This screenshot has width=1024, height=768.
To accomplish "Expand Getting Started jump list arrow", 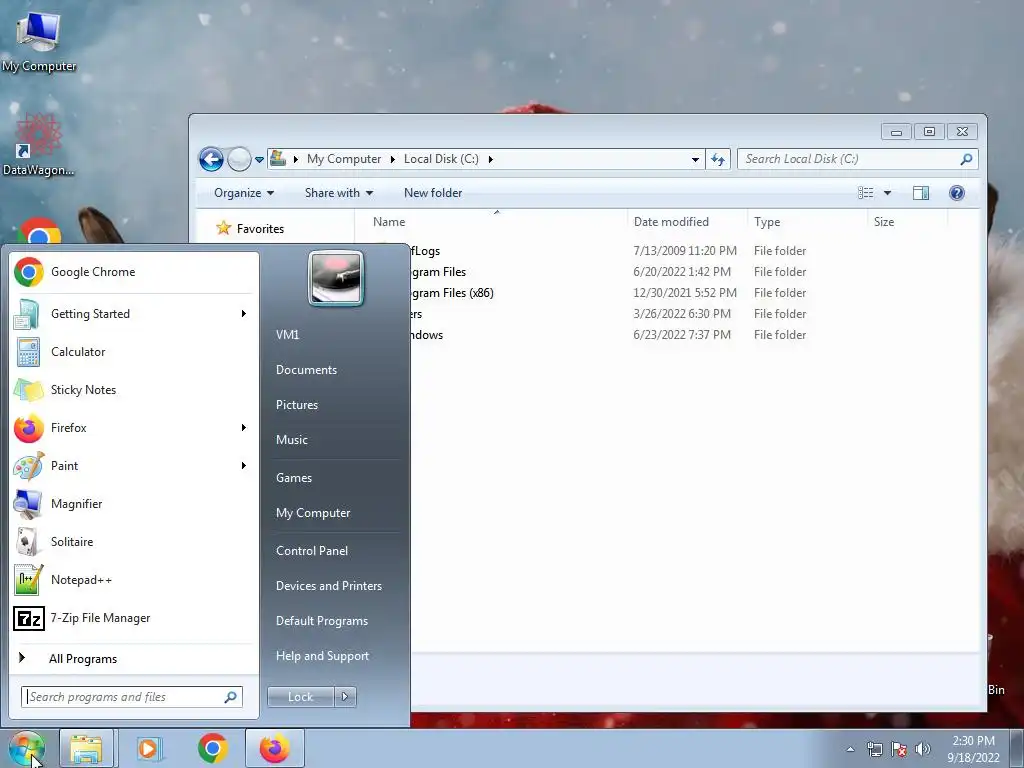I will (244, 313).
